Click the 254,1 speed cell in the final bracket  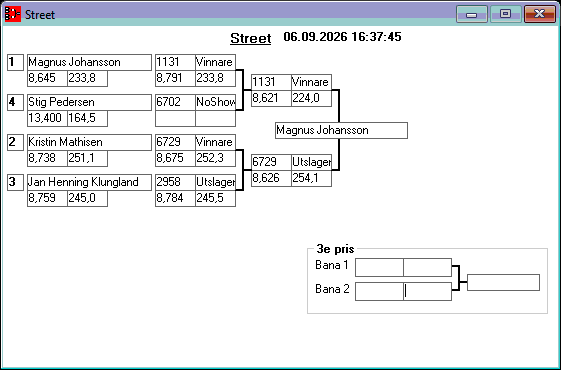pos(311,178)
